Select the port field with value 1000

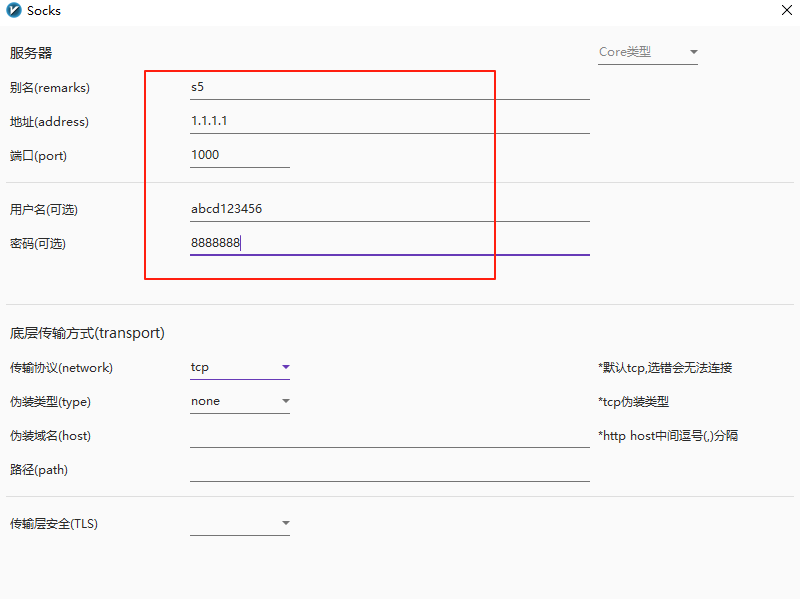tap(239, 156)
